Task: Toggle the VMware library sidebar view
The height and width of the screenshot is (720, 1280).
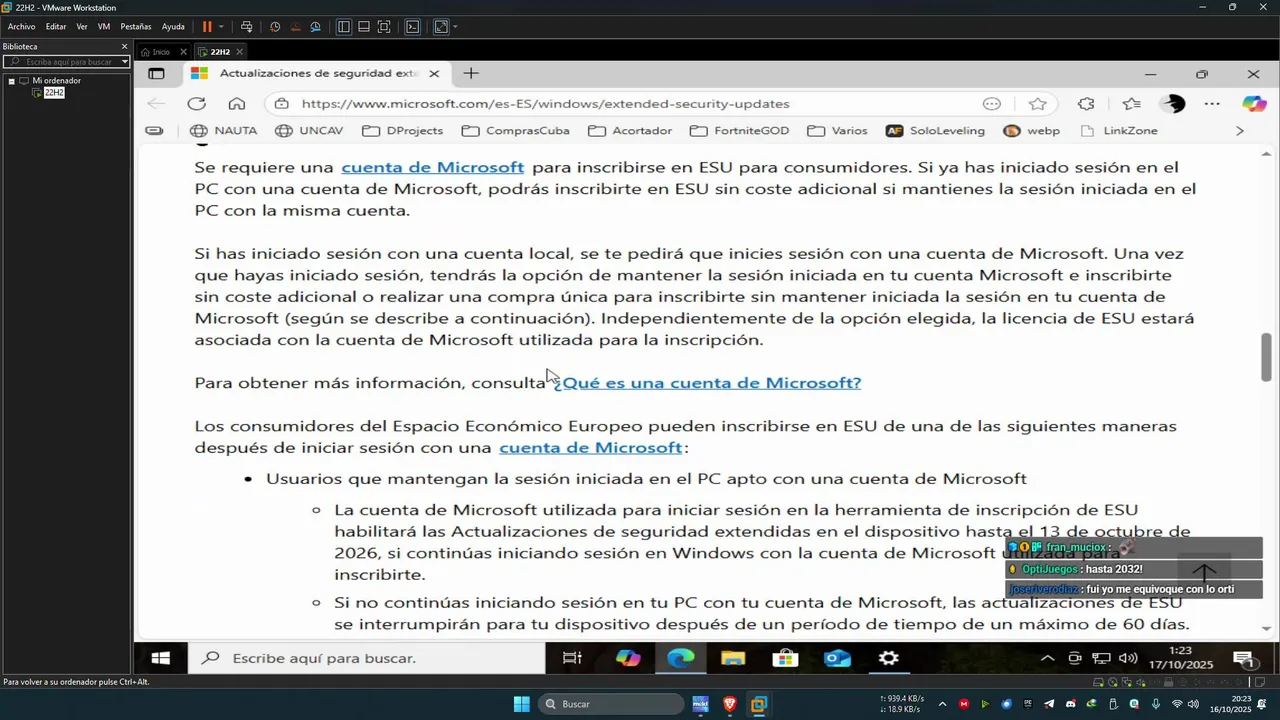Action: pos(343,27)
